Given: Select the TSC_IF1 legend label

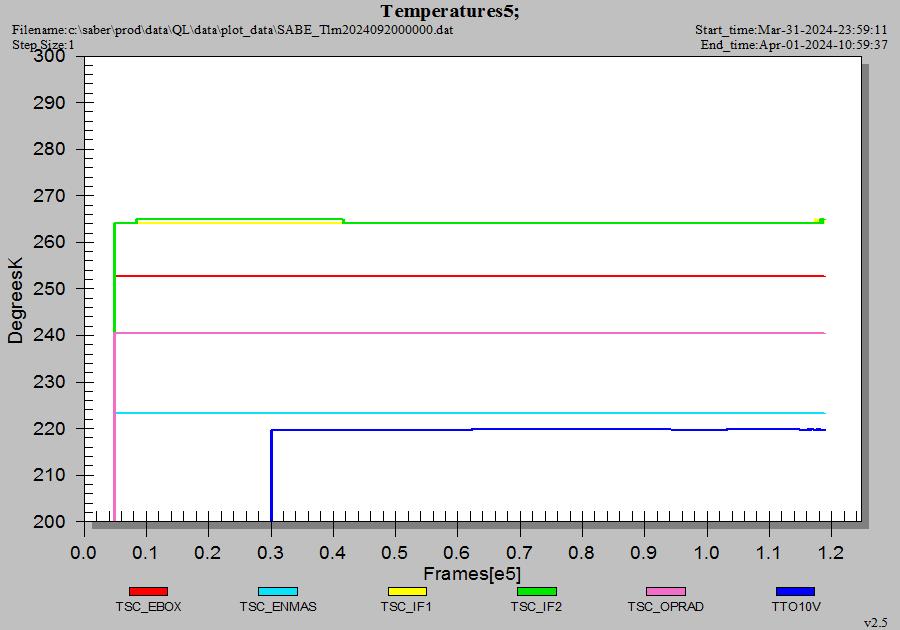Looking at the screenshot, I should click(x=406, y=606).
